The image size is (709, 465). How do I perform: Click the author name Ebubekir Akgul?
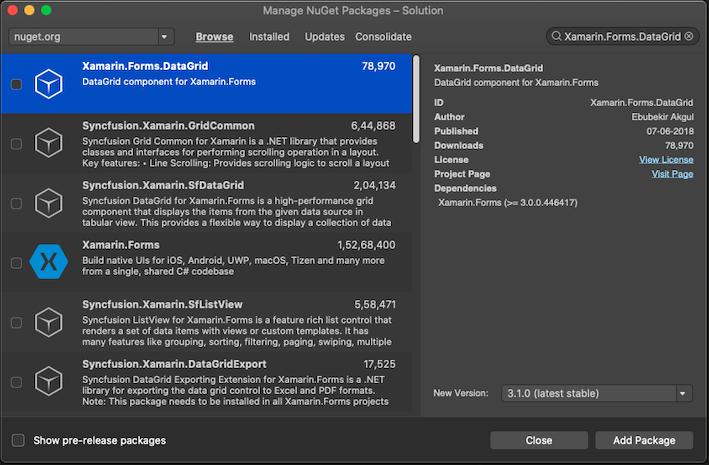pos(662,117)
